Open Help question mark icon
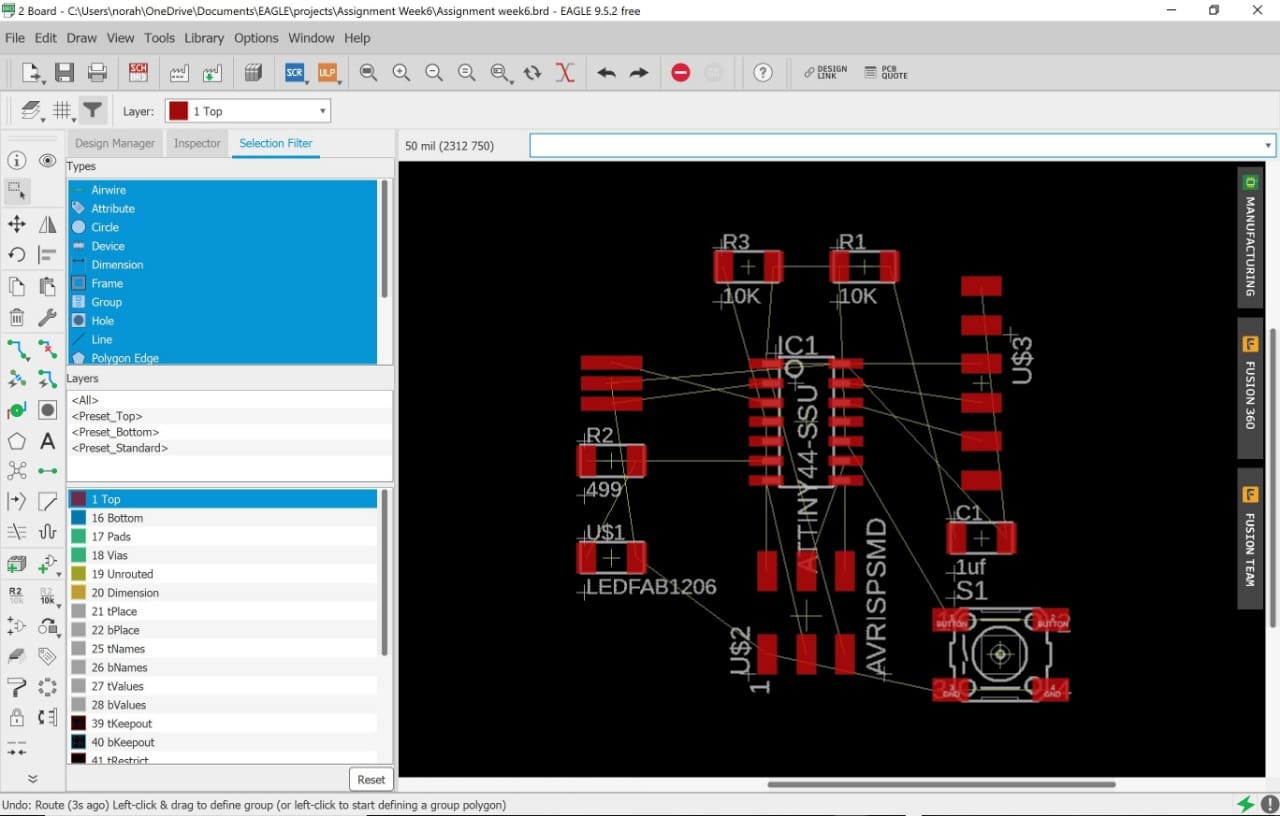The width and height of the screenshot is (1280, 816). point(763,73)
